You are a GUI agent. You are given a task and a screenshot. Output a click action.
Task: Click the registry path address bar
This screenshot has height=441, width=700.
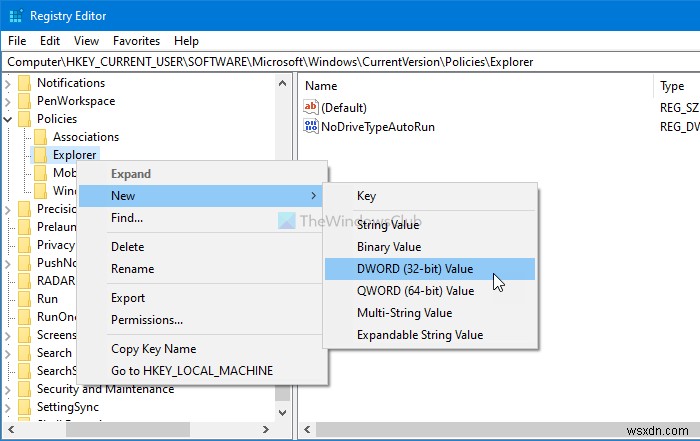(x=350, y=62)
